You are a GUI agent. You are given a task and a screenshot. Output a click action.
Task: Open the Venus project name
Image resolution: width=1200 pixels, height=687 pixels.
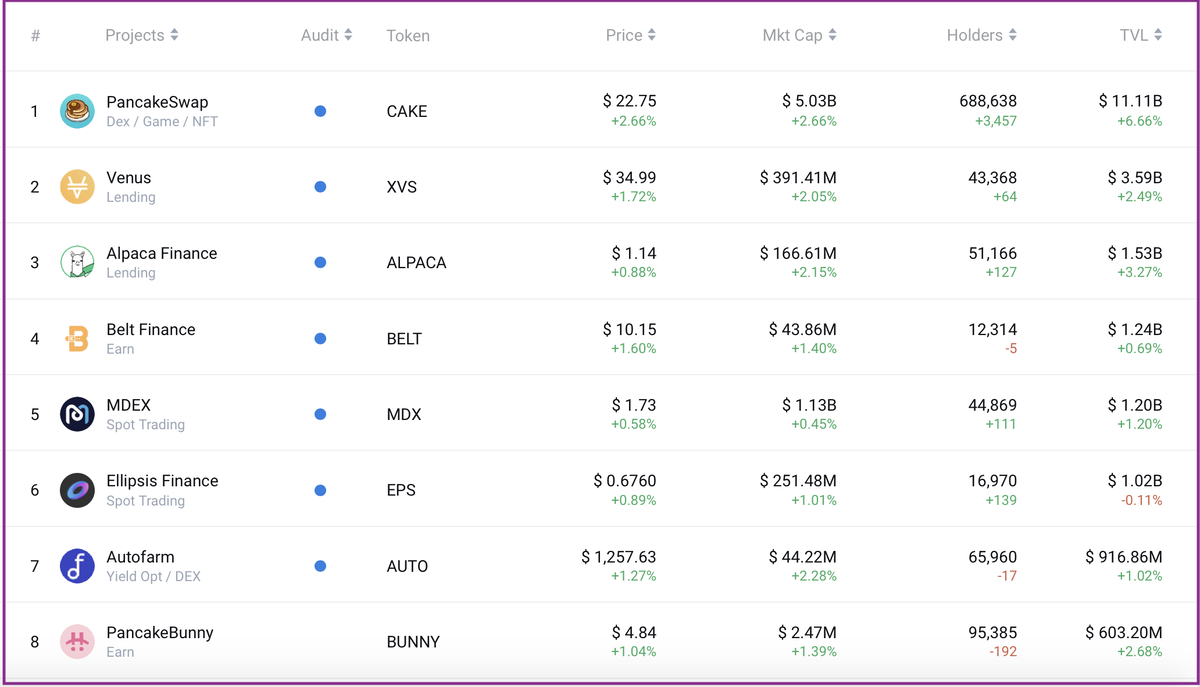click(129, 178)
